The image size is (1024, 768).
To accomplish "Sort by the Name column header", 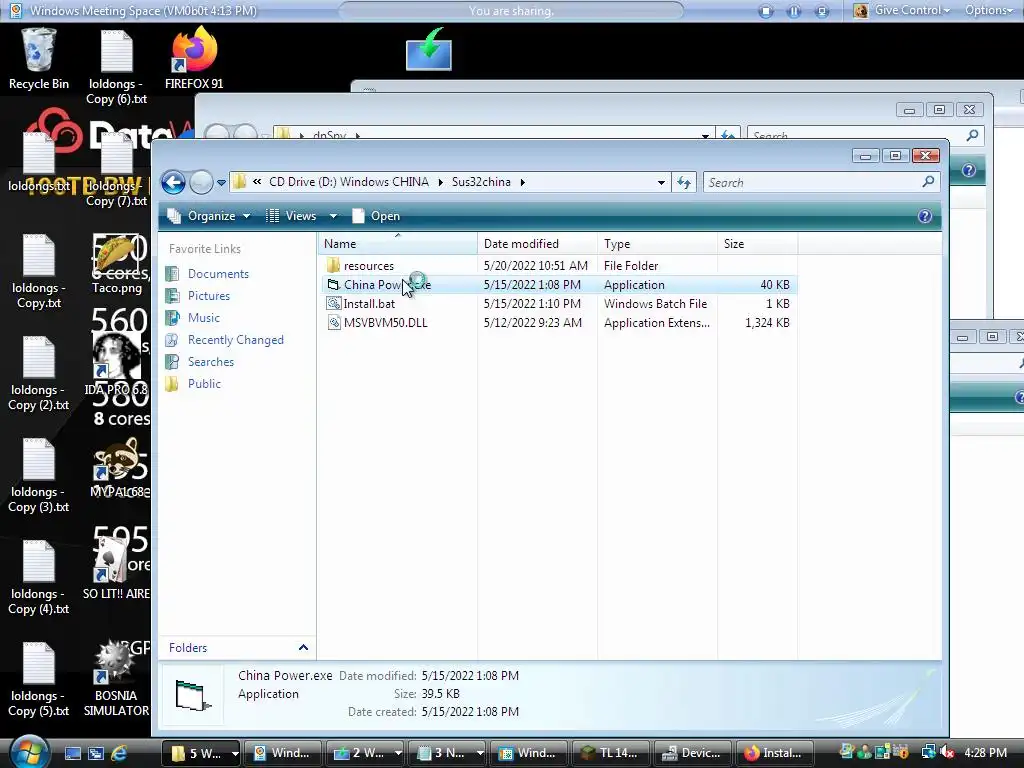I will coord(398,244).
